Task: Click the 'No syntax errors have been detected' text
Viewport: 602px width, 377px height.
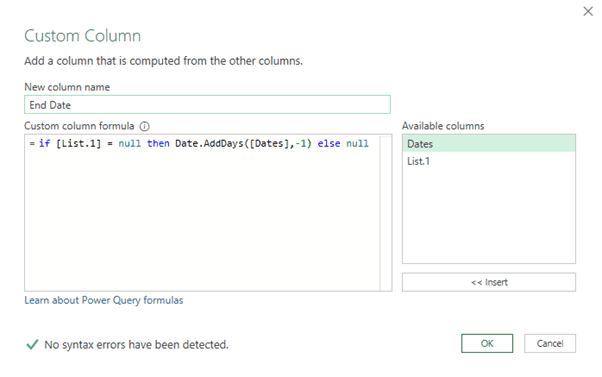Action: (136, 345)
